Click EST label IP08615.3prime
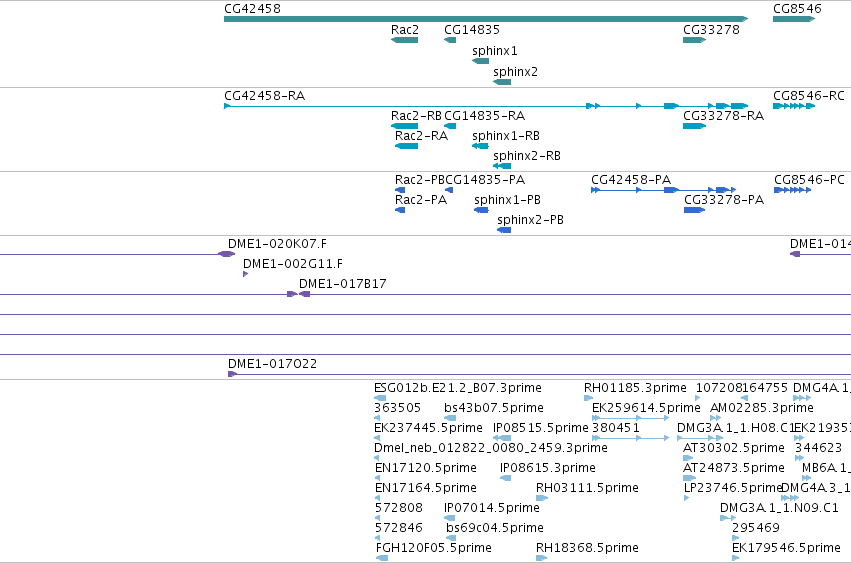 point(548,469)
